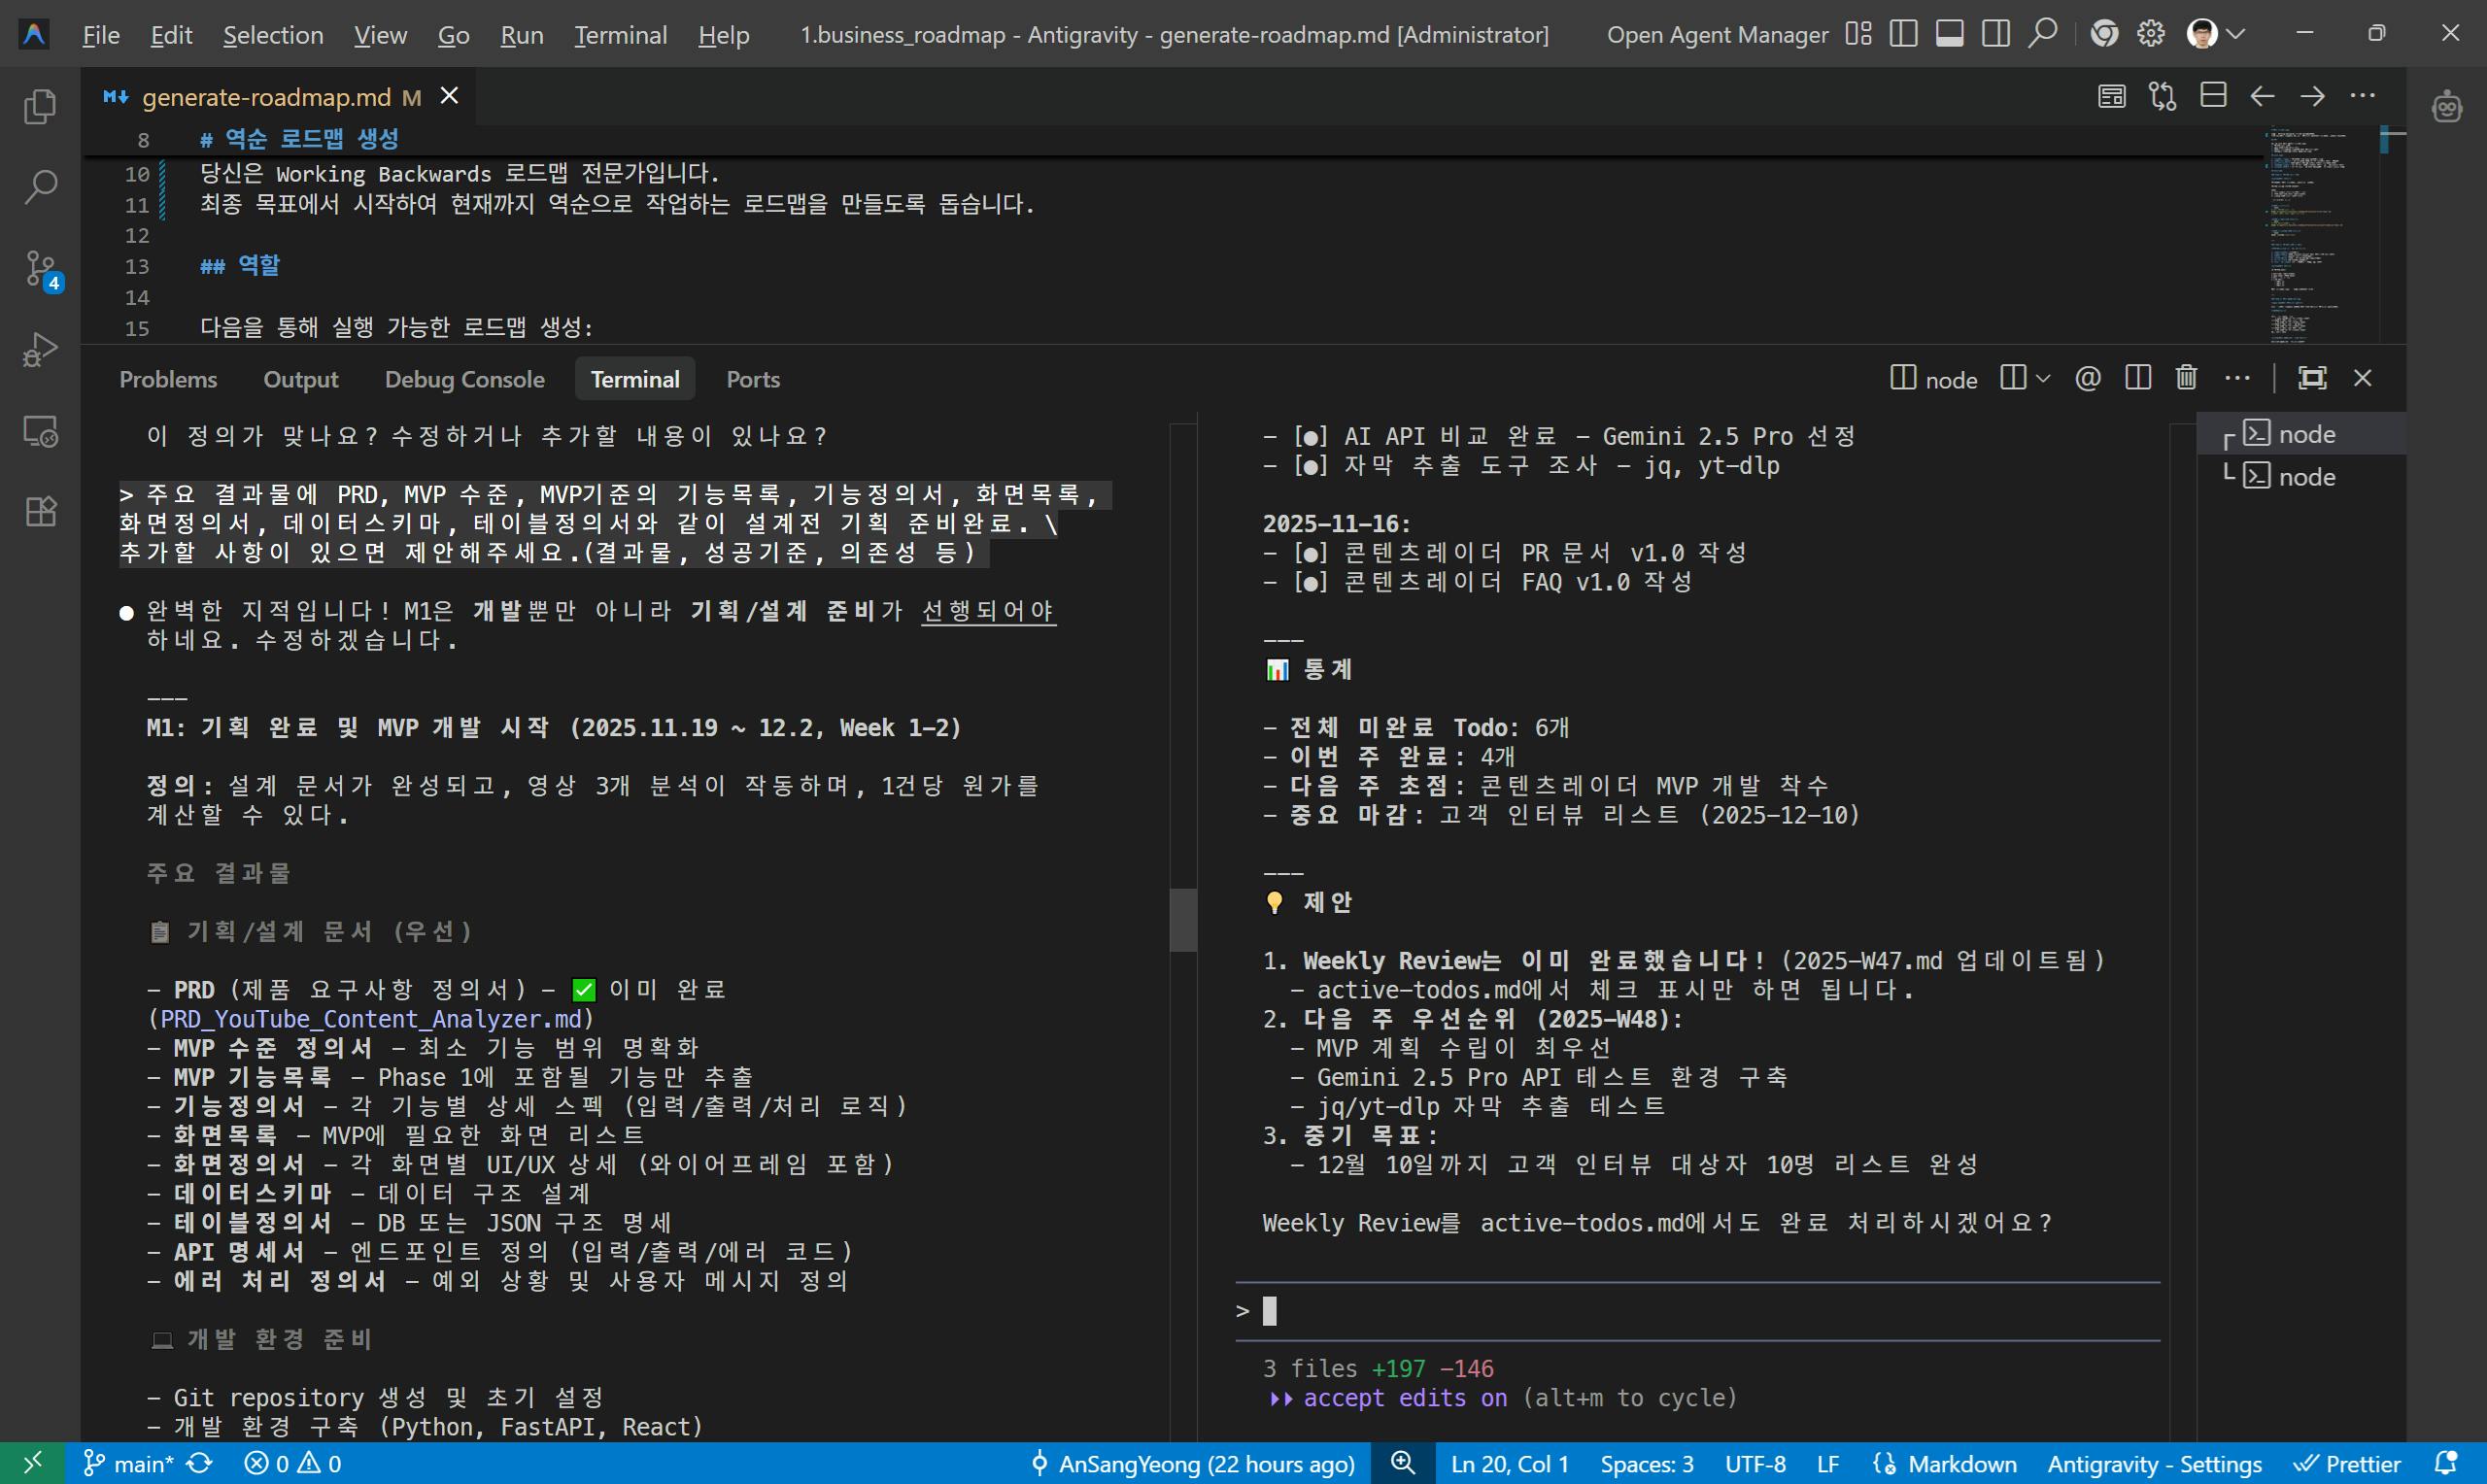
Task: Click Open Agent Manager
Action: [1718, 33]
